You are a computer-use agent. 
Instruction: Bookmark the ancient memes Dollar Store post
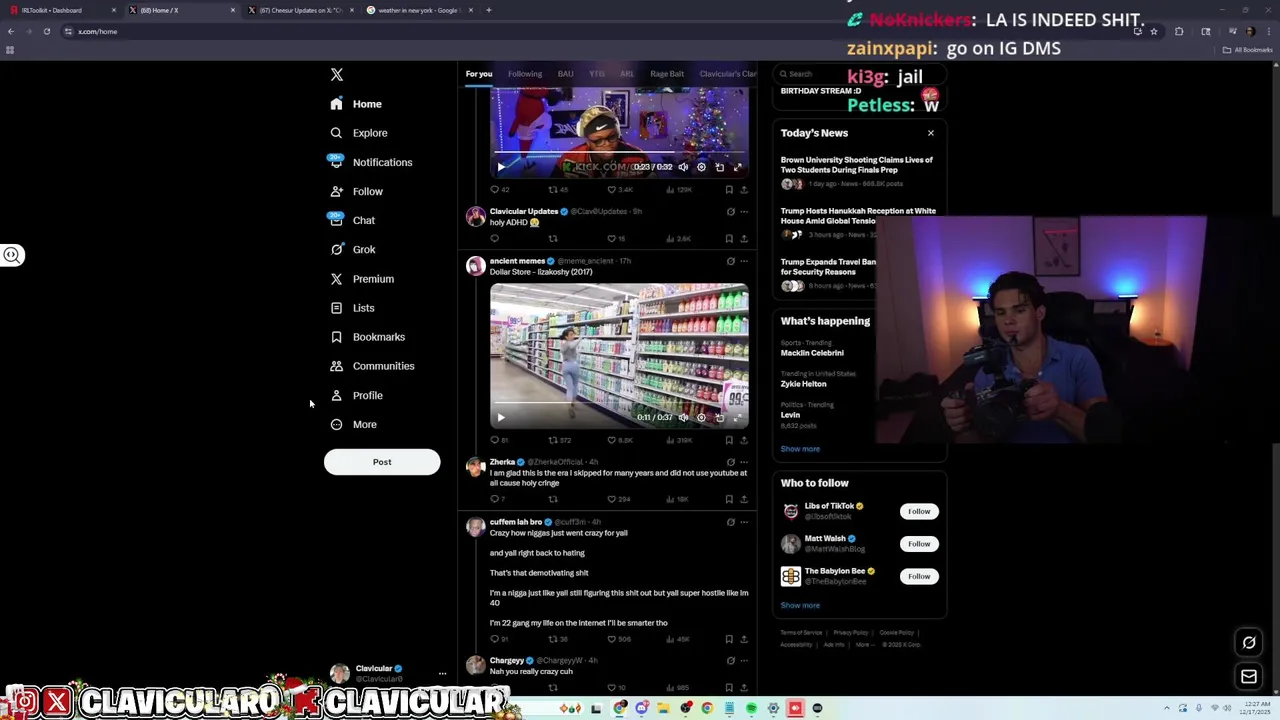729,440
